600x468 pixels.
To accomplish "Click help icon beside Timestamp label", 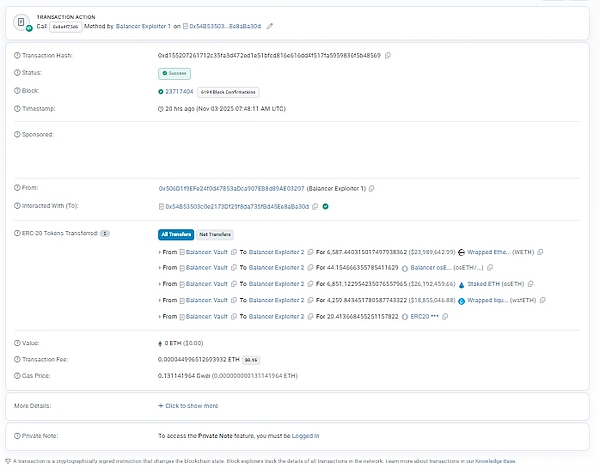I will coord(17,108).
